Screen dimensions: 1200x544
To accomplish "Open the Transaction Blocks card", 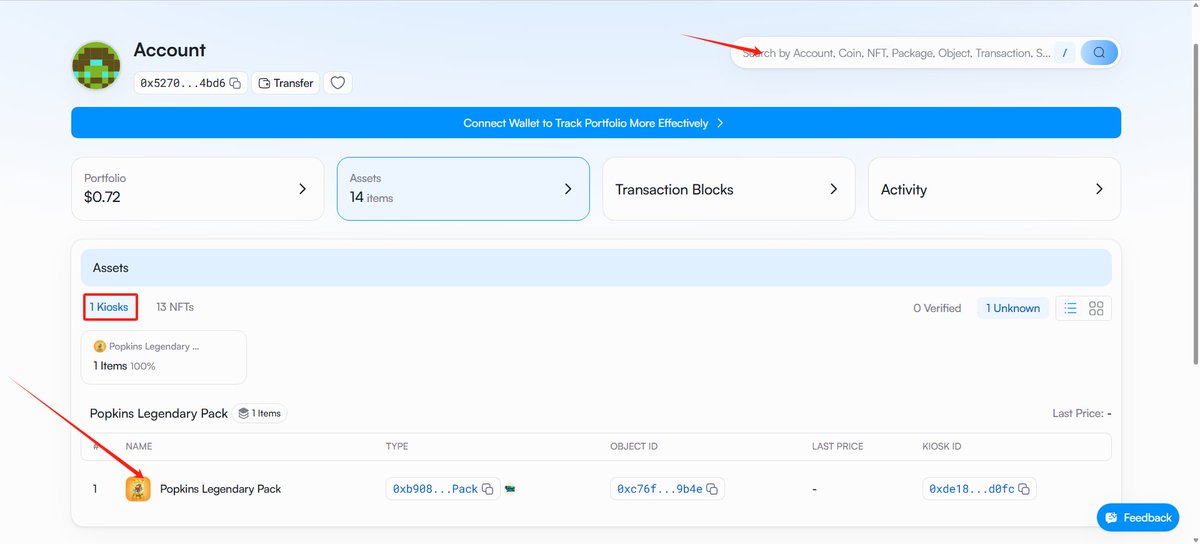I will click(x=728, y=188).
